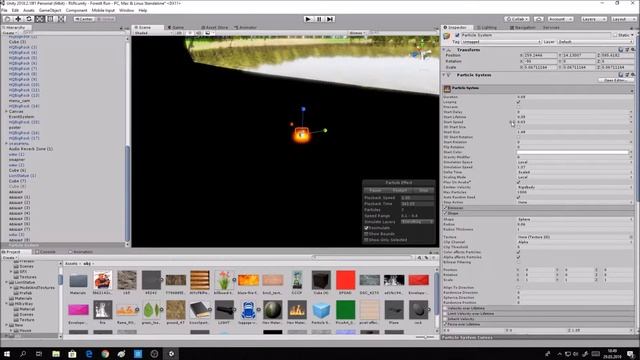
Task: Switch to the Game tab
Action: [x=176, y=27]
